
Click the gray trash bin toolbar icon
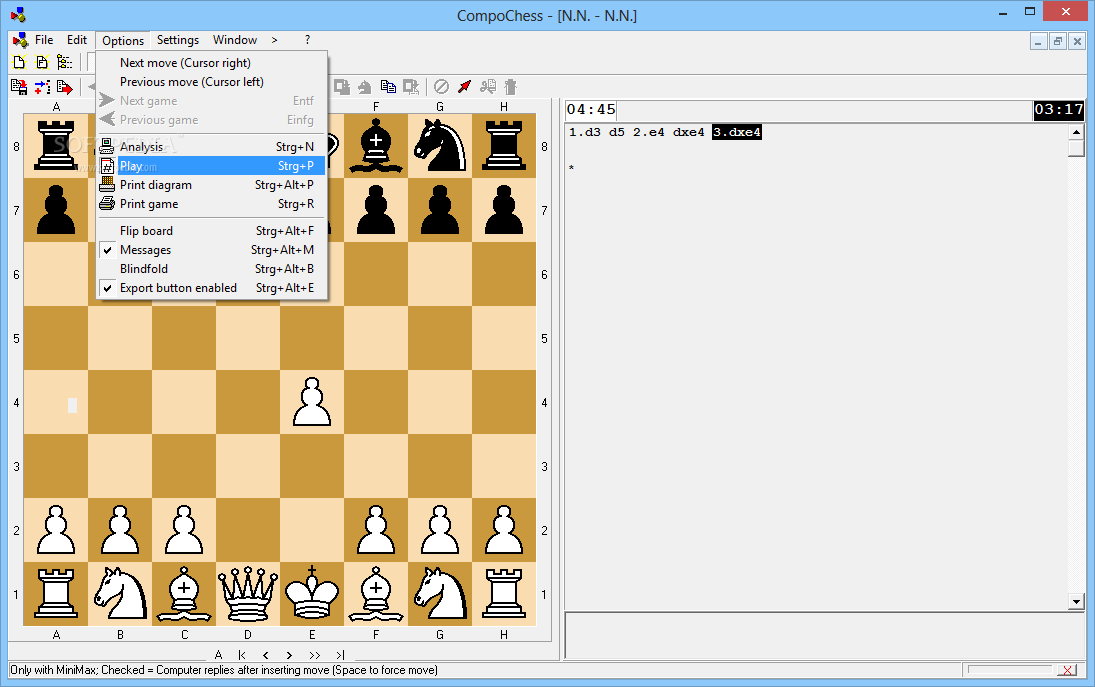click(510, 87)
